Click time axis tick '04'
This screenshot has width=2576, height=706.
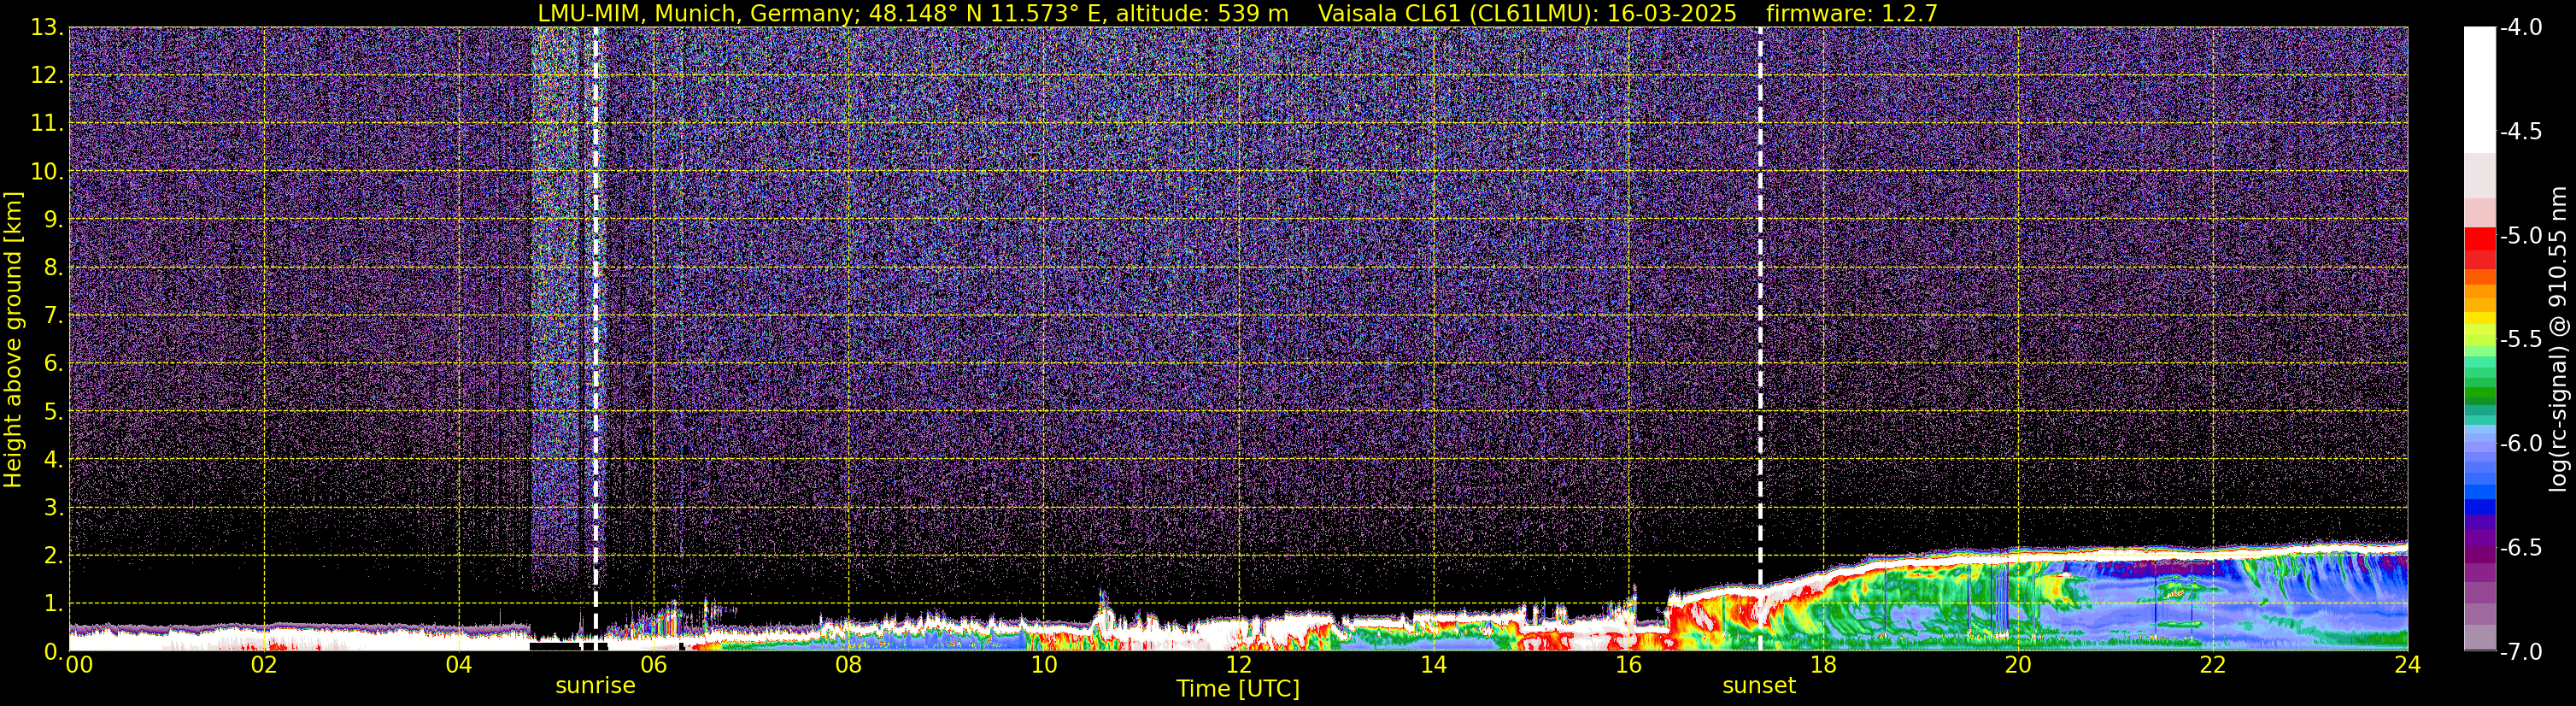coord(459,665)
